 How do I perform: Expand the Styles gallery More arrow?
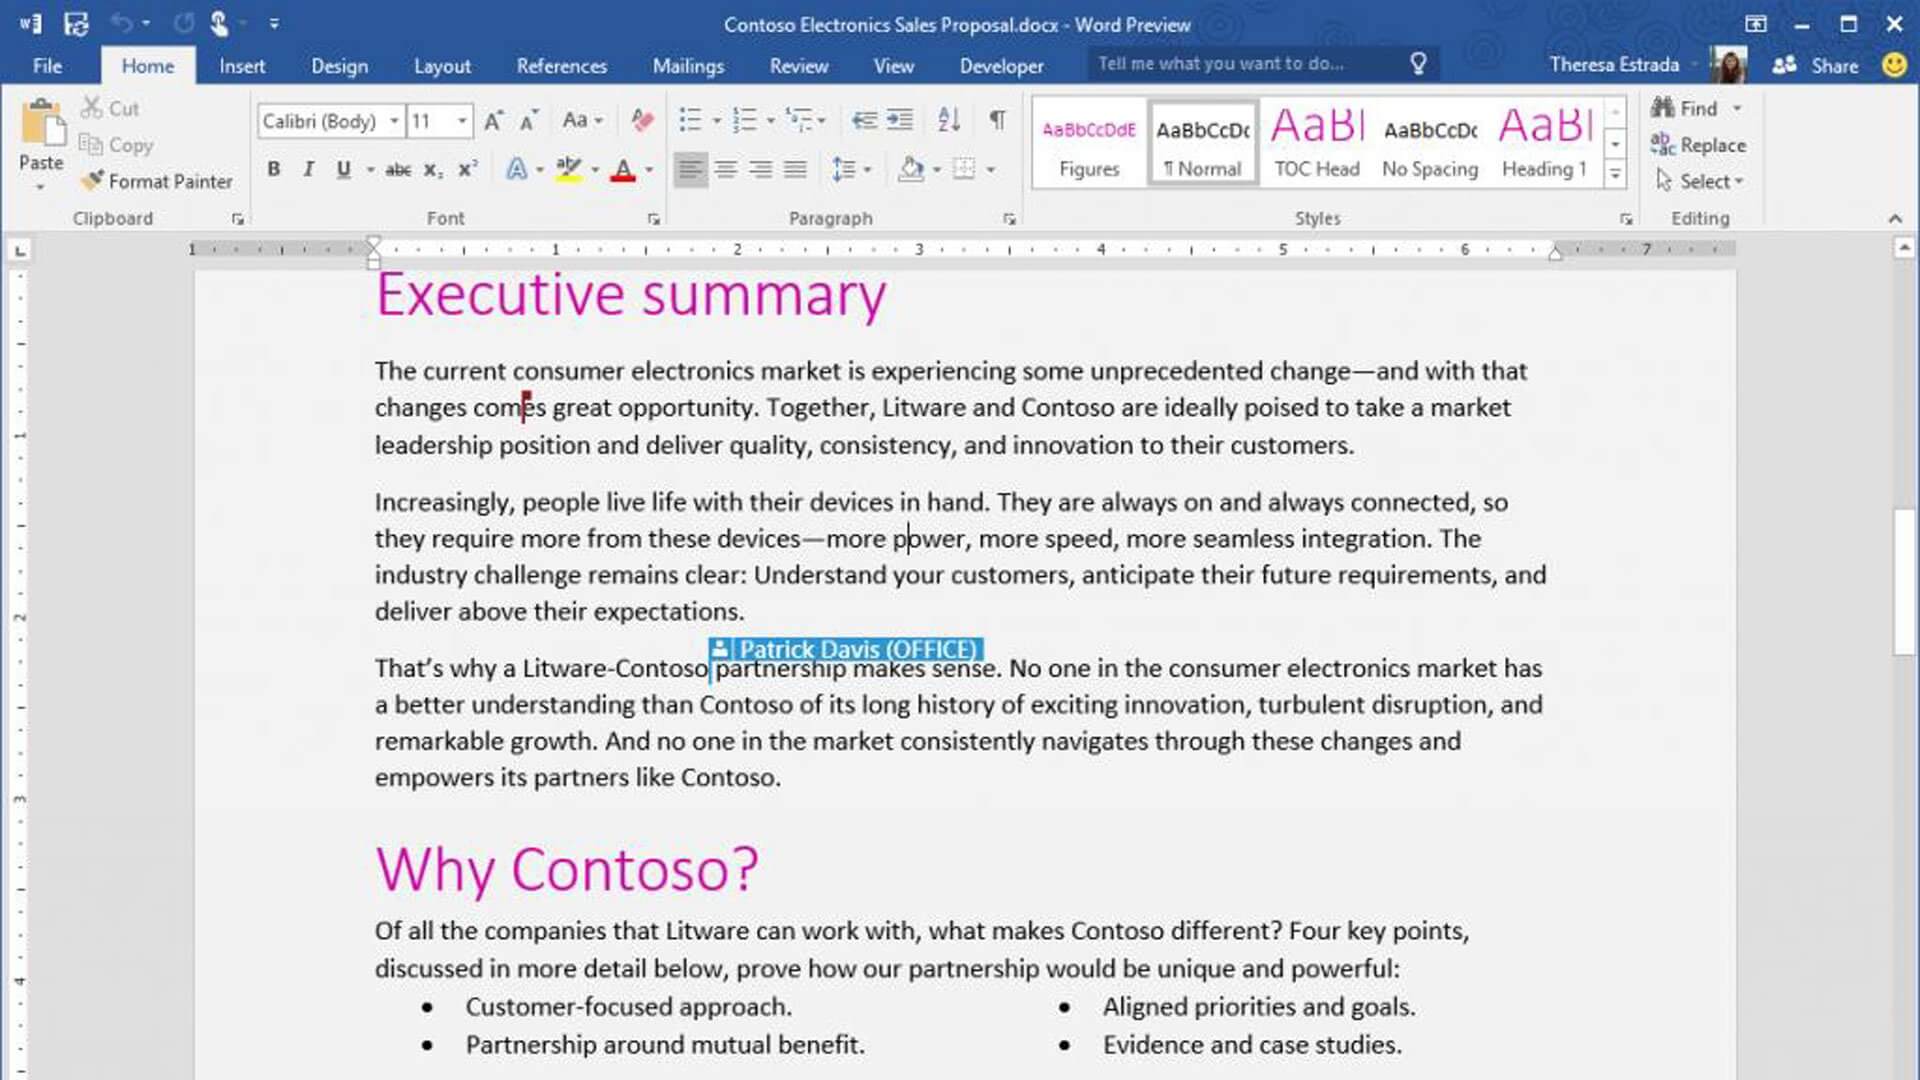pyautogui.click(x=1615, y=175)
